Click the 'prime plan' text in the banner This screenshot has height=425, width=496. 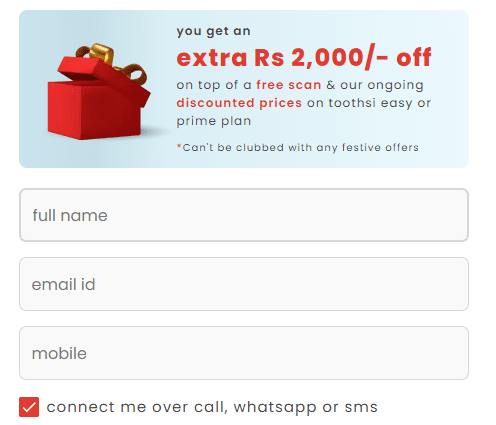click(x=214, y=121)
